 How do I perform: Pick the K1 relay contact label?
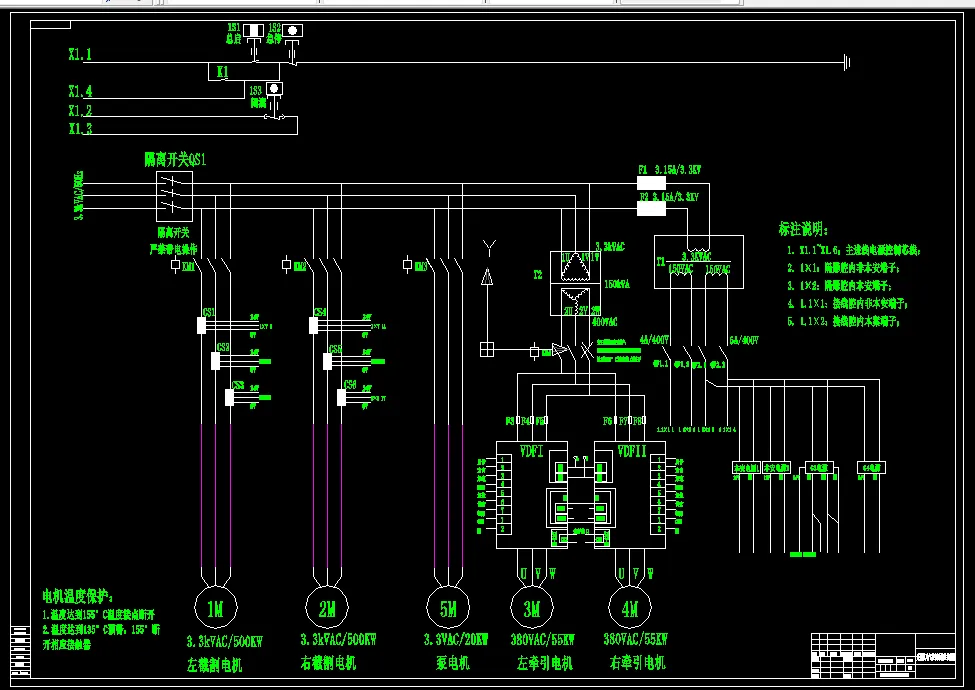[222, 72]
